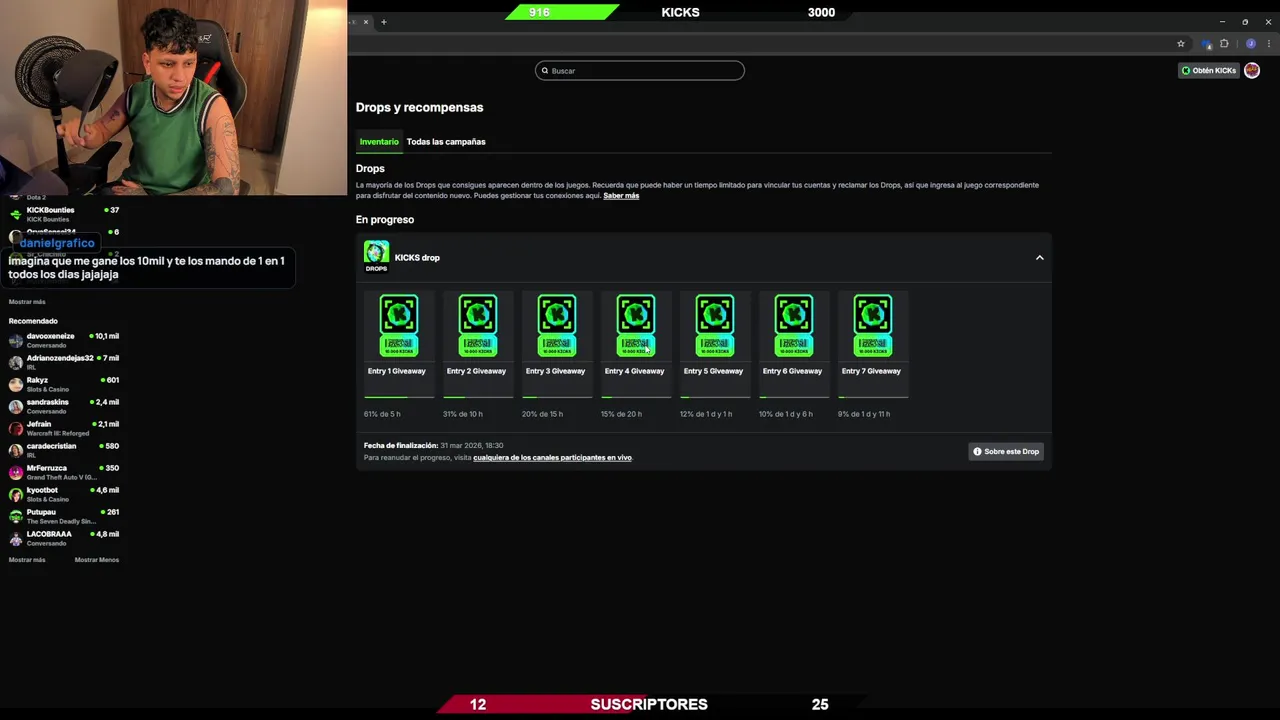
Task: Click the KICKS drop campaign title
Action: (x=417, y=258)
